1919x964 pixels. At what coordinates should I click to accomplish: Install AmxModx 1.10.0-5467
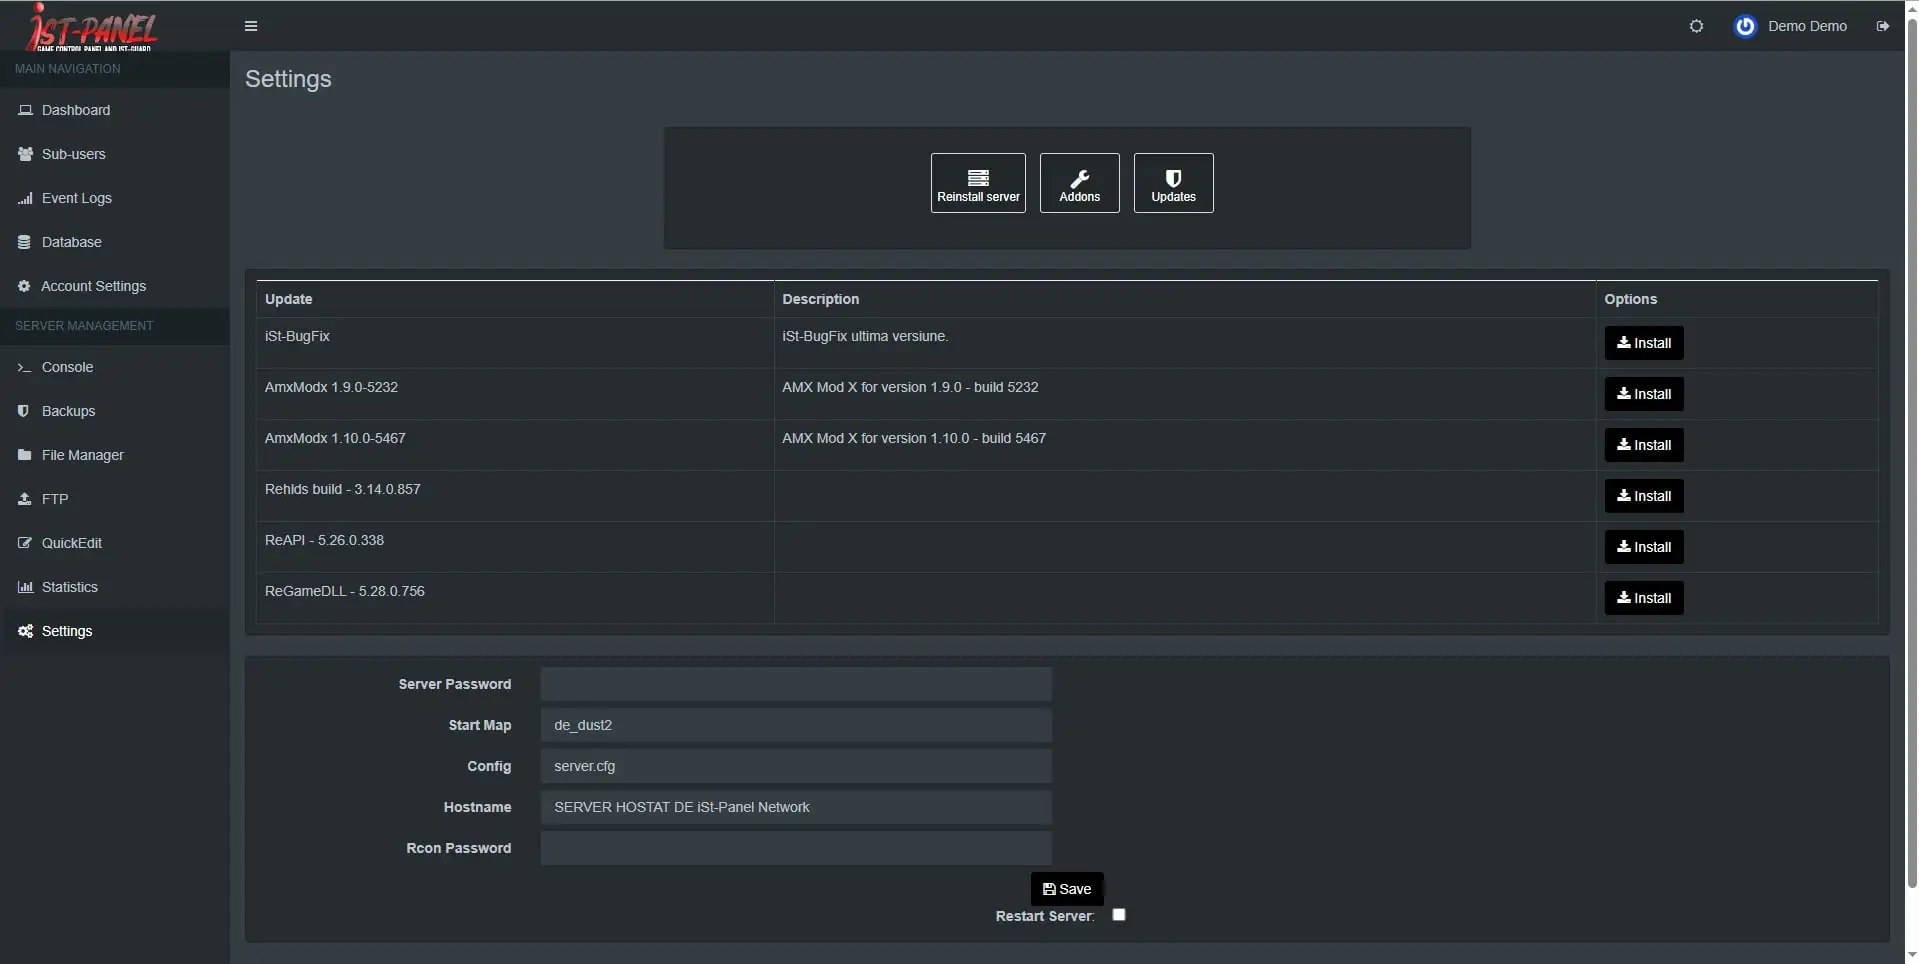pyautogui.click(x=1644, y=445)
